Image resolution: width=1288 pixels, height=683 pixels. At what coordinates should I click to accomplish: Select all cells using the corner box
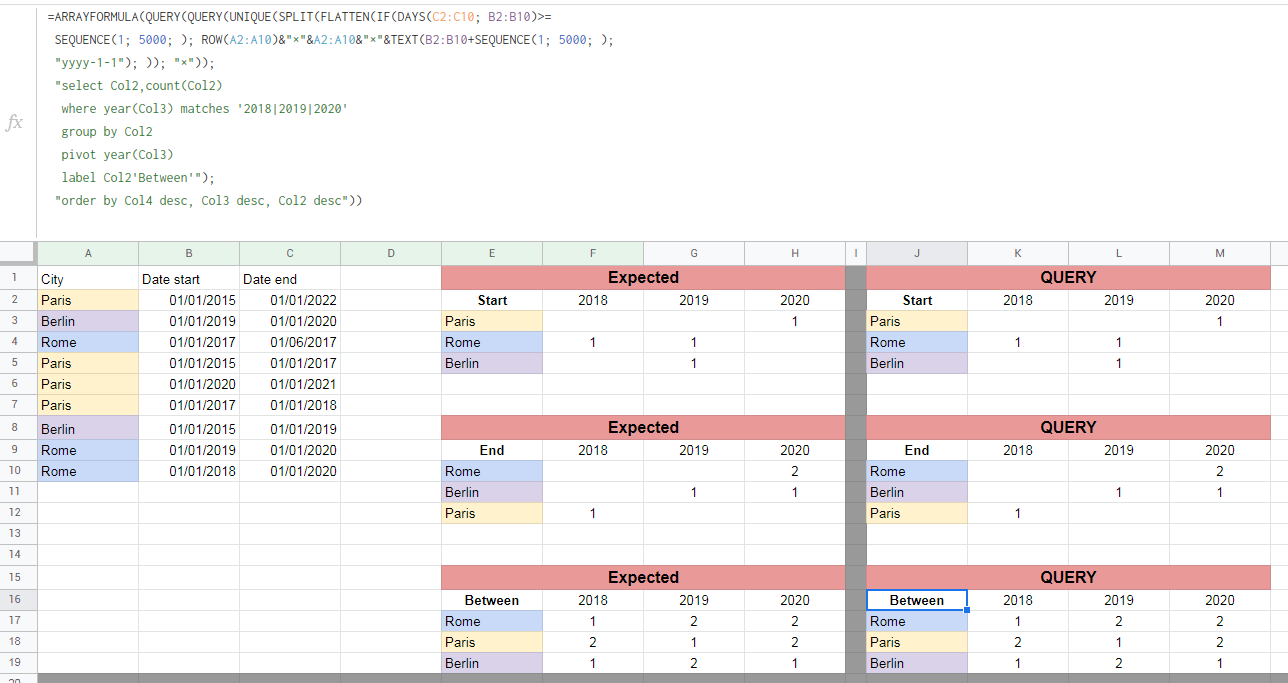pos(19,253)
